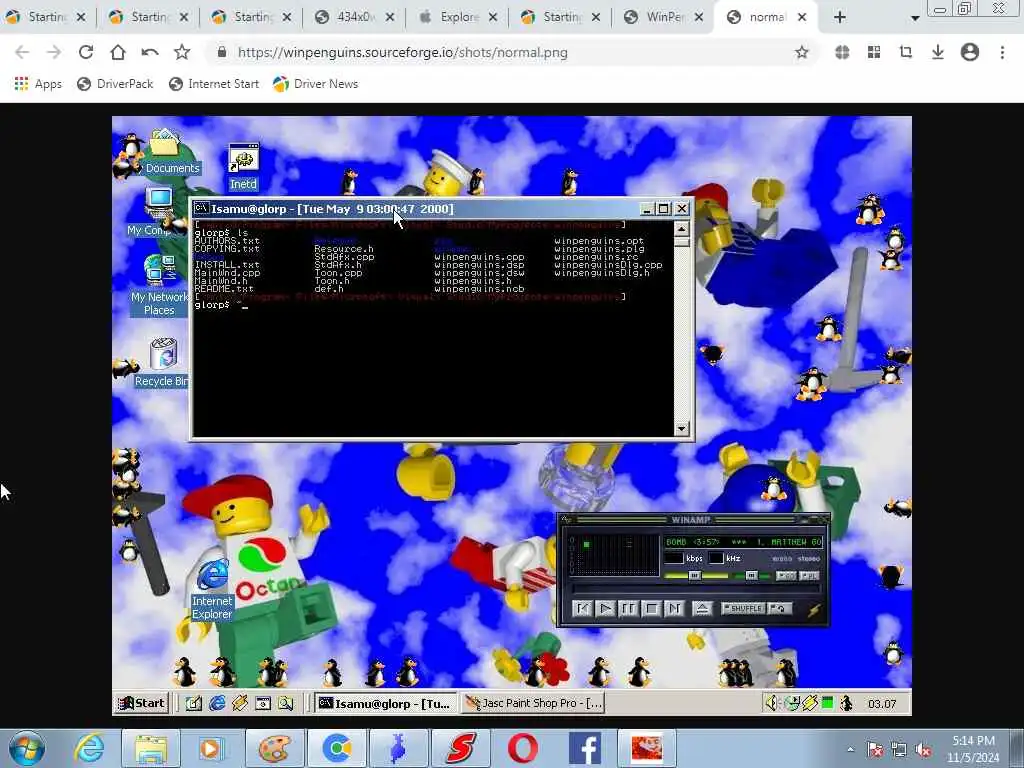This screenshot has height=768, width=1024.
Task: Click Winamp stop button
Action: click(x=651, y=609)
